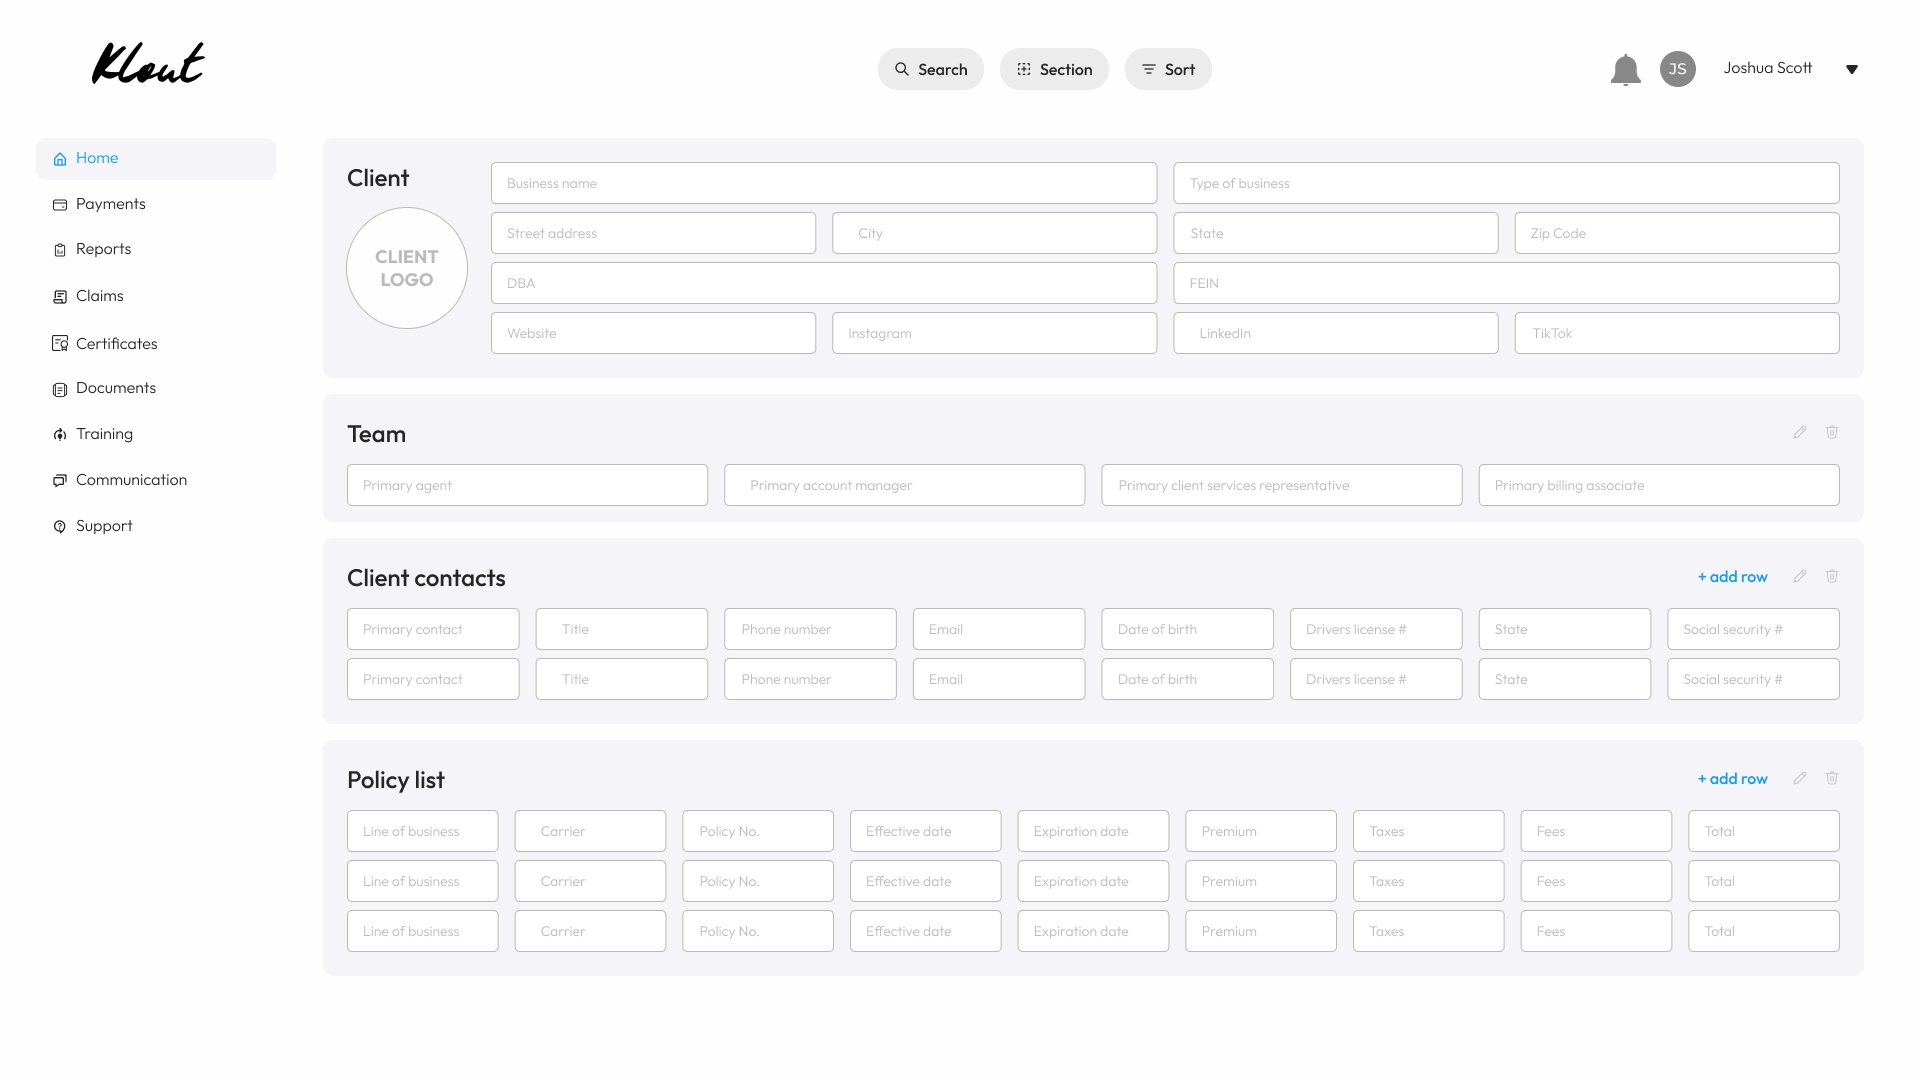Click the Support sidebar icon
Screen dimensions: 1920x1080
tap(60, 526)
